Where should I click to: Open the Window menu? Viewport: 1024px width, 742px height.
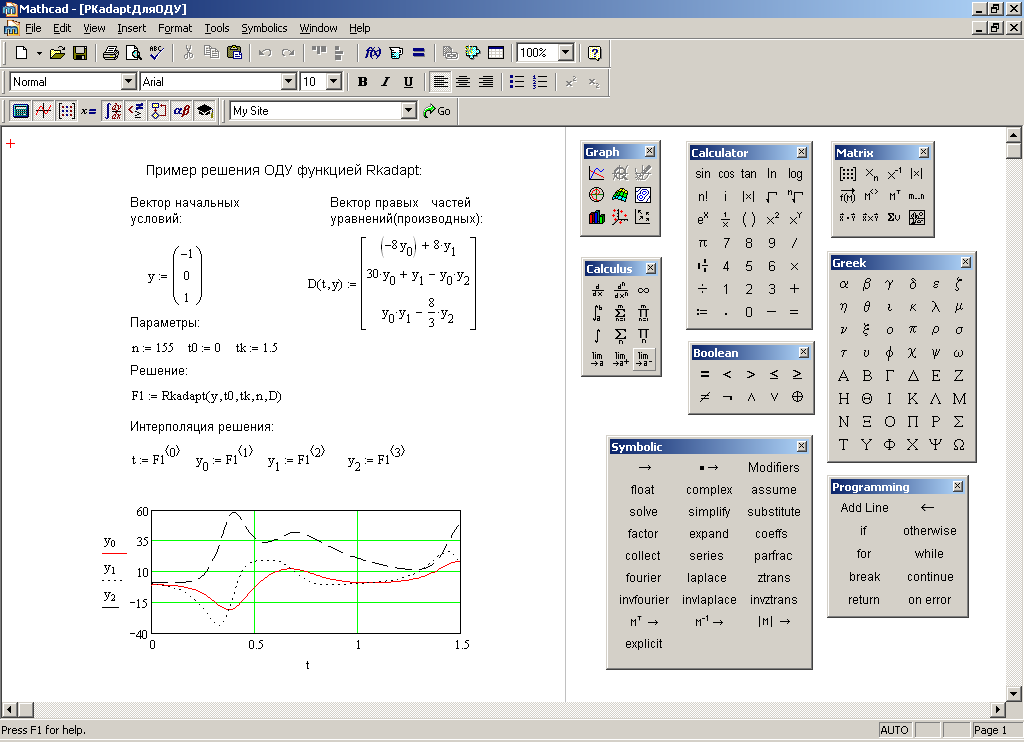coord(318,28)
